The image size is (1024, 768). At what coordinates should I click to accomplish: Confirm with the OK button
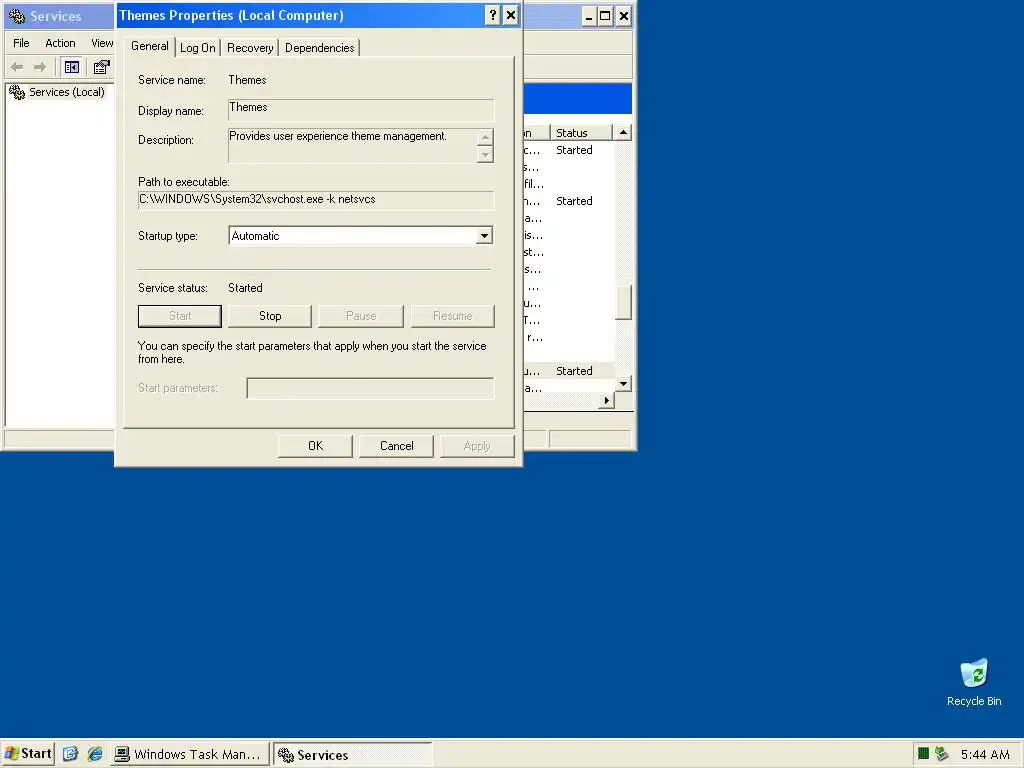315,446
